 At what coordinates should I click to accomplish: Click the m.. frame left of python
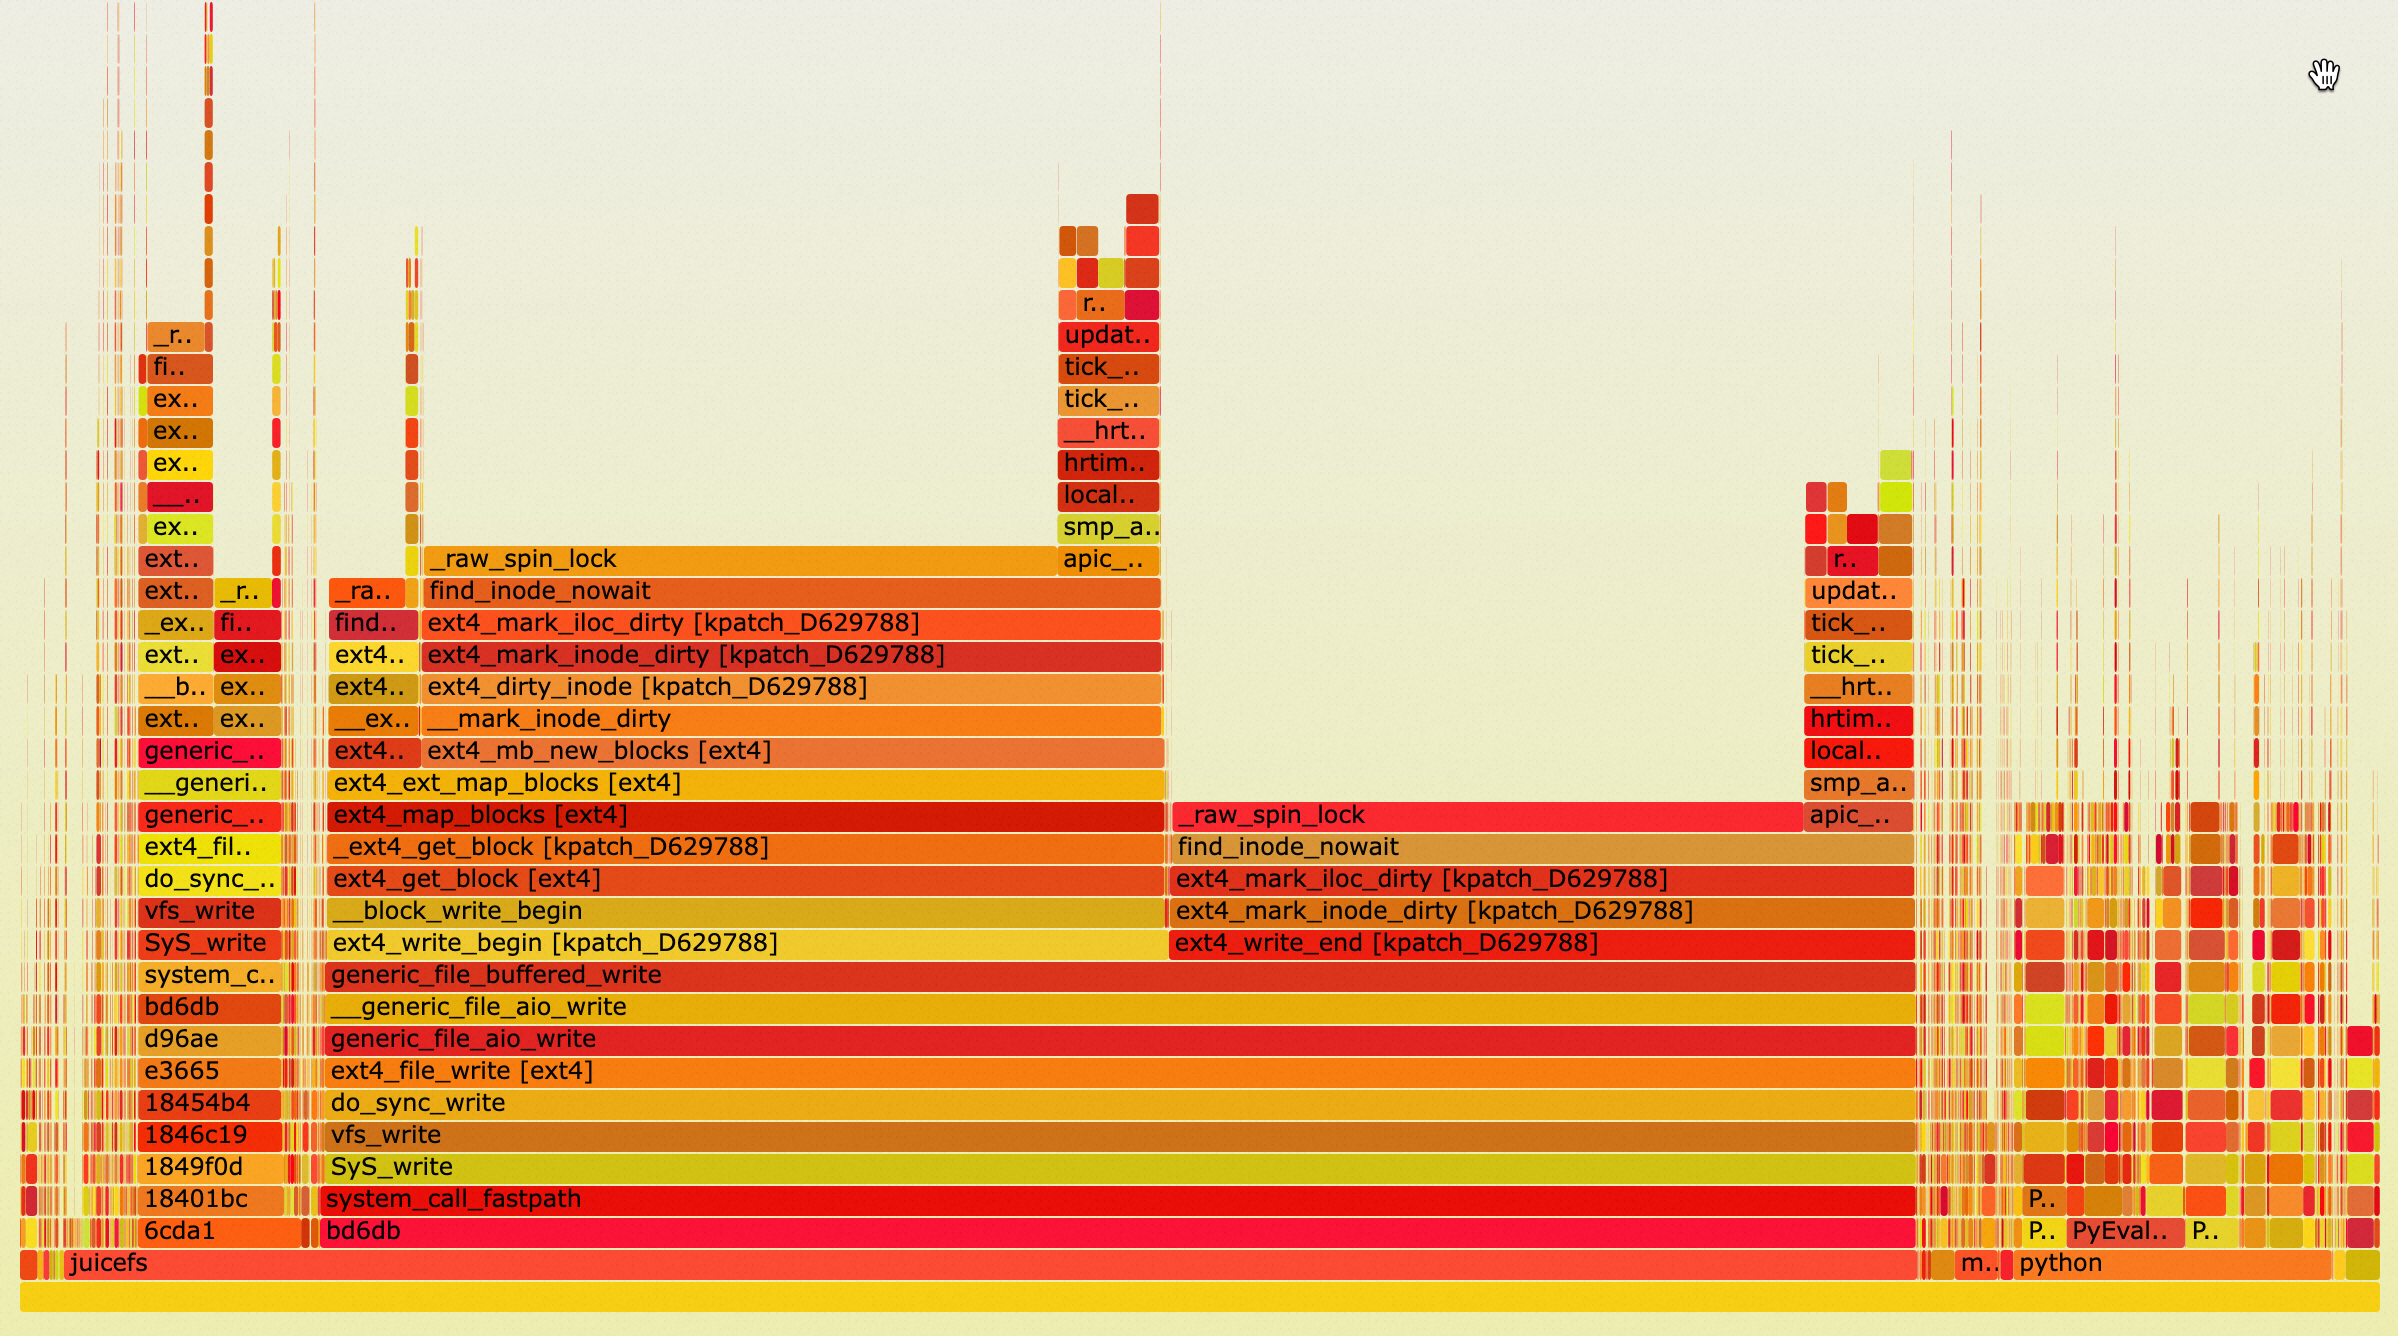pos(1977,1264)
